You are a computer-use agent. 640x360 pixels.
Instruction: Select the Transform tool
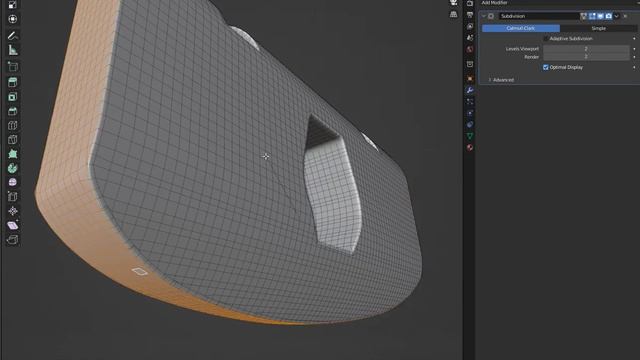(13, 19)
